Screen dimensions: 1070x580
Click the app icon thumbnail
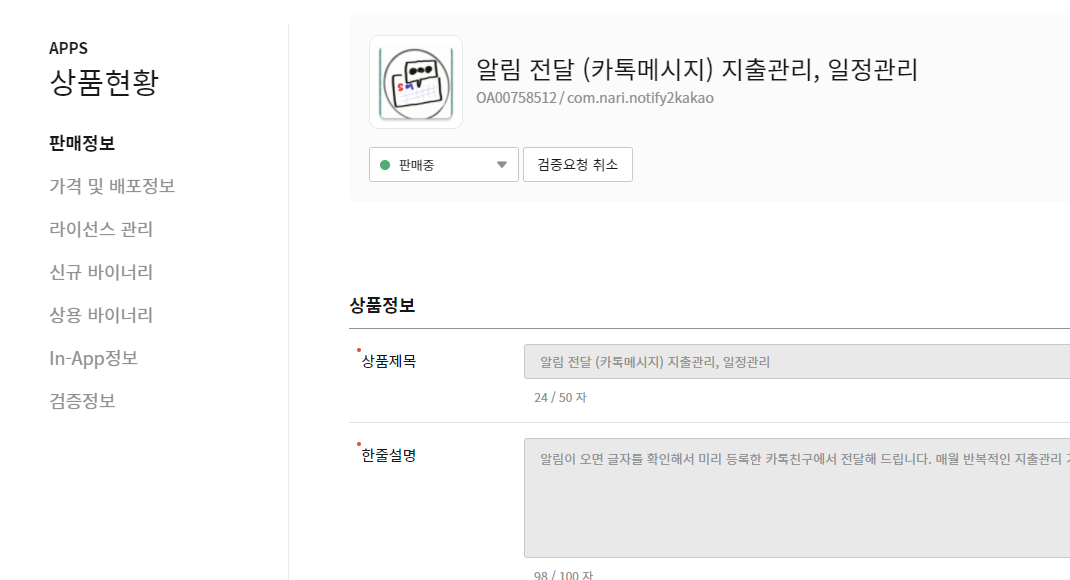pyautogui.click(x=416, y=82)
